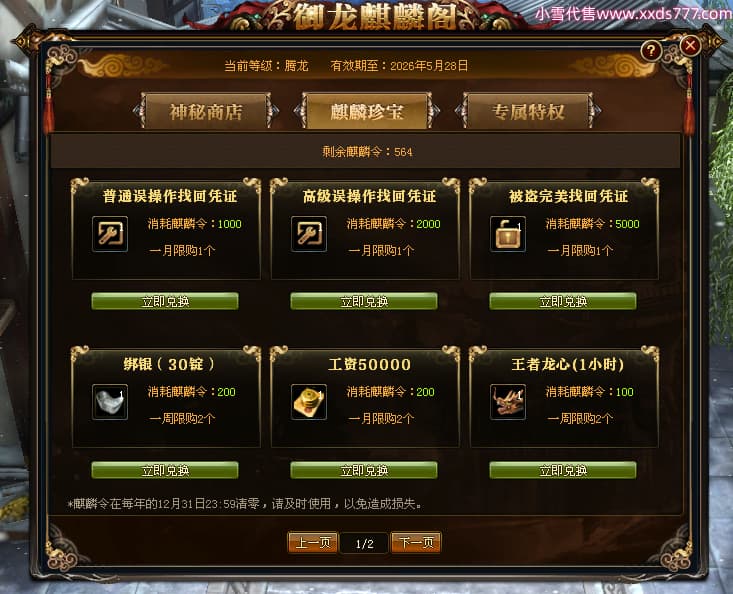Click the 王者龙心 dragon heart icon
Screen dimensions: 733x594
point(508,402)
